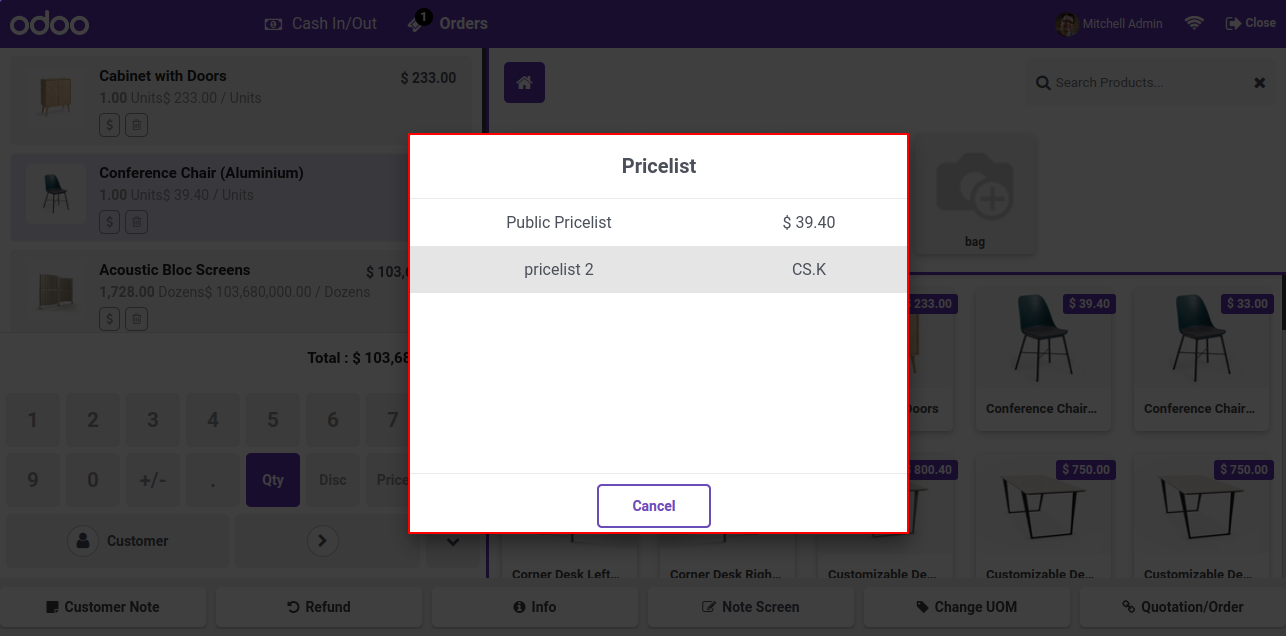This screenshot has width=1286, height=636.
Task: Open the Orders ticket icon
Action: [419, 22]
